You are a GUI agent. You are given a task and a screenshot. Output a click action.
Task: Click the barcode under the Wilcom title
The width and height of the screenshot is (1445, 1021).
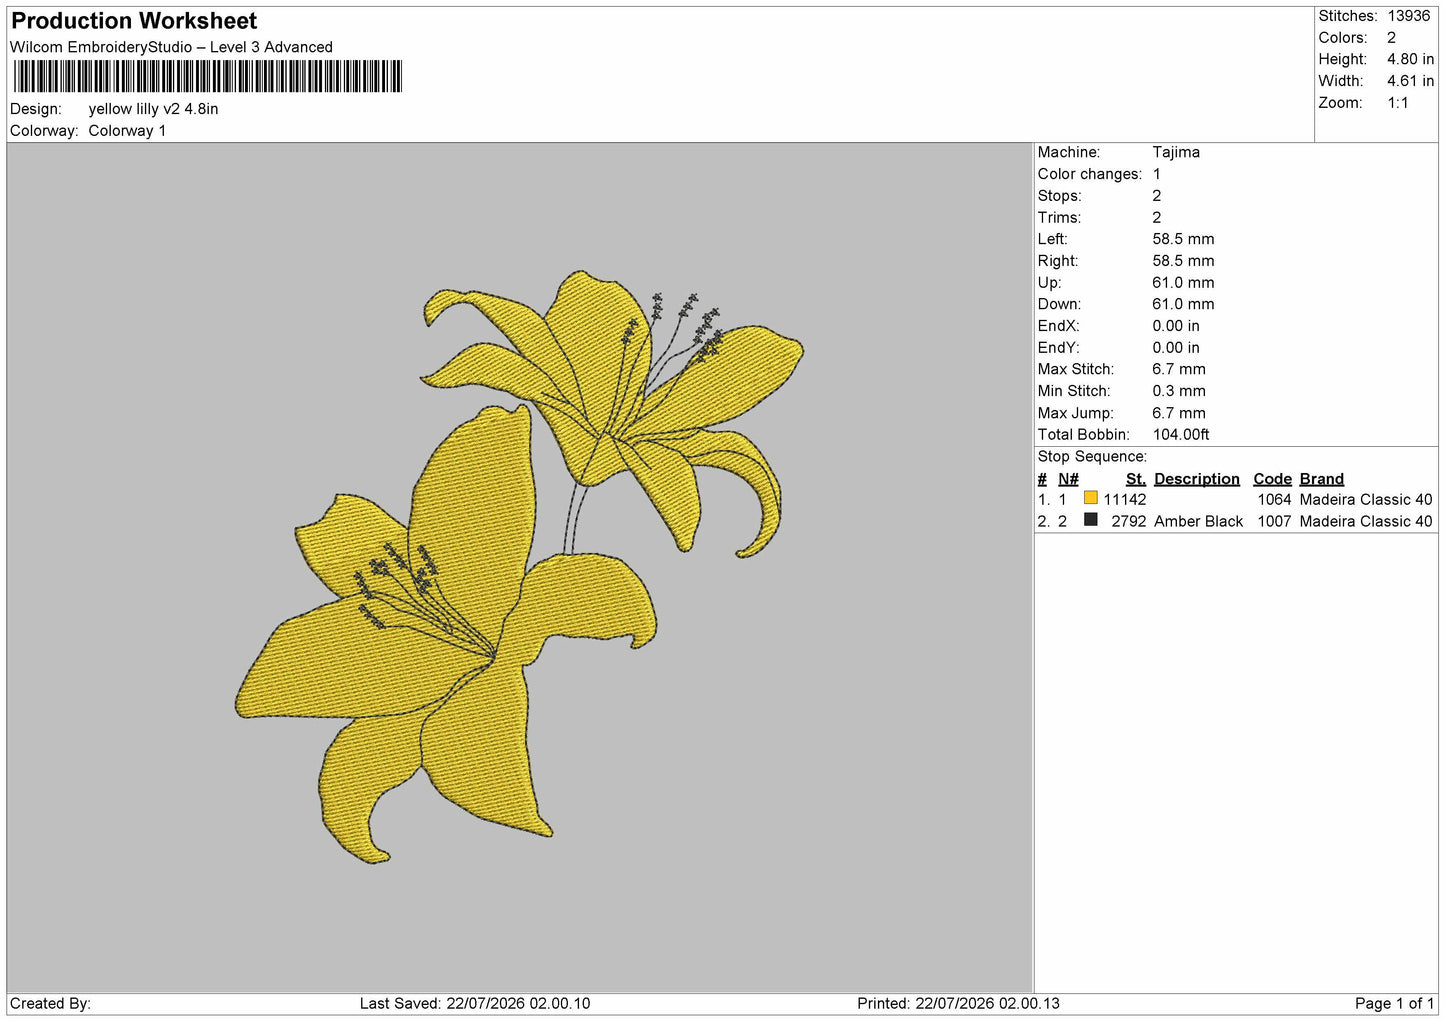click(208, 77)
